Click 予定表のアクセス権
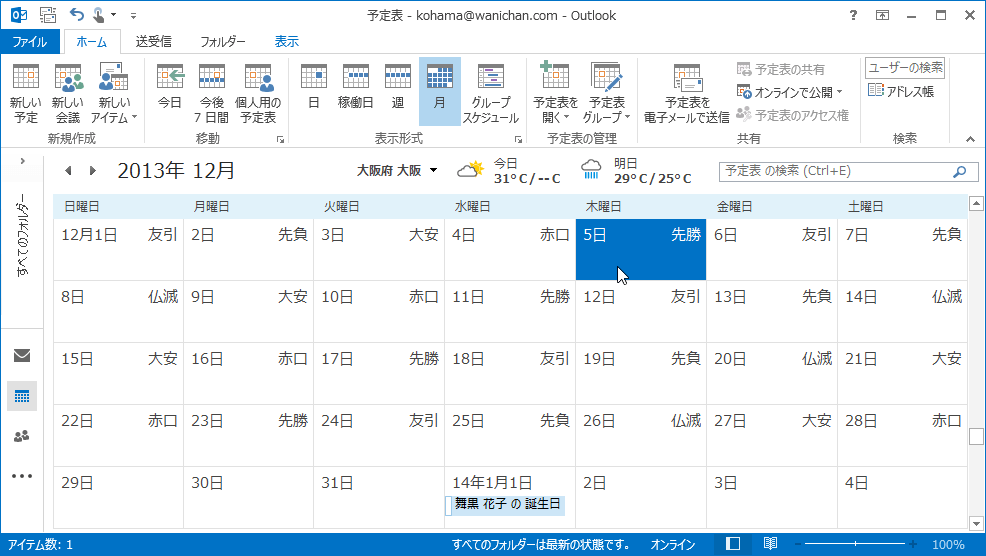Viewport: 986px width, 556px height. click(x=792, y=115)
